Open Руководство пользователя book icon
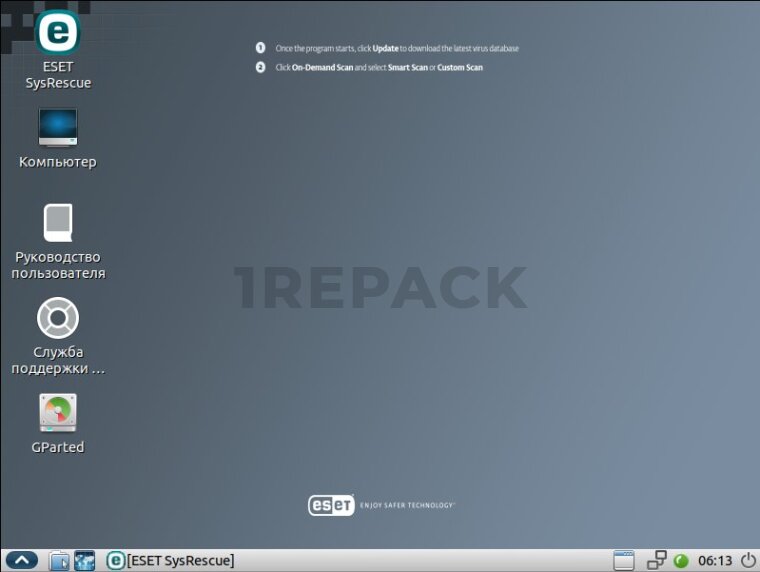This screenshot has width=760, height=572. click(x=57, y=222)
